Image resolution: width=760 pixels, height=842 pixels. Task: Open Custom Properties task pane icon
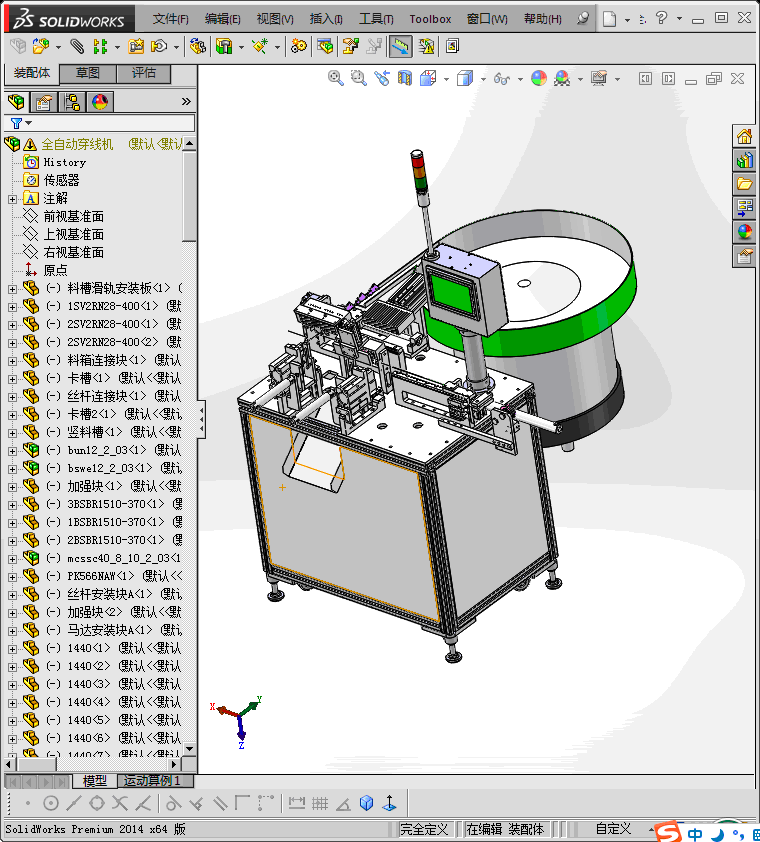point(744,256)
